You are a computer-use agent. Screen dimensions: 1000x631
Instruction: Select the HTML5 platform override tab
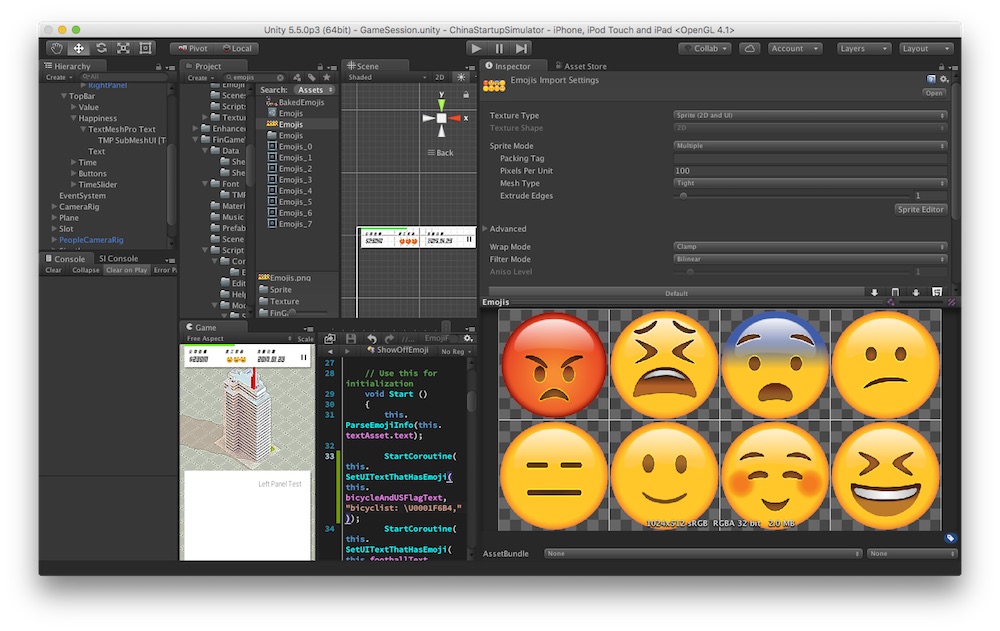[937, 292]
